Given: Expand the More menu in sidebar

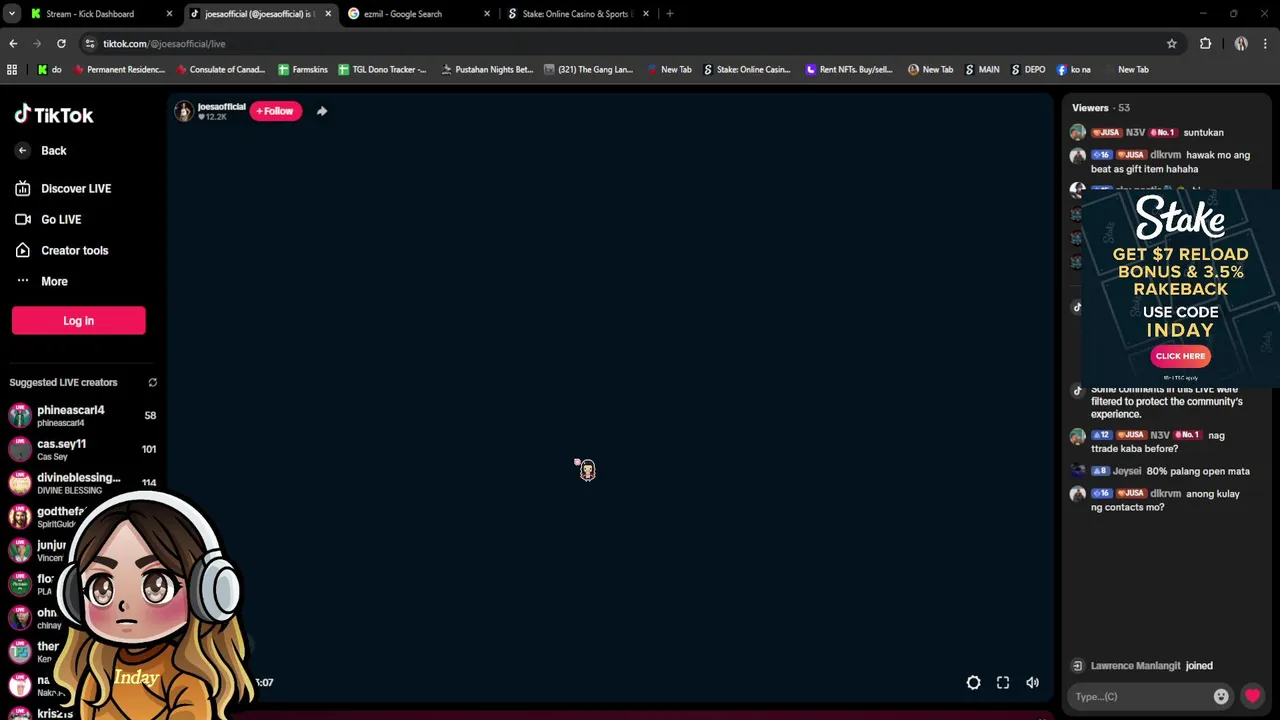Looking at the screenshot, I should point(42,281).
